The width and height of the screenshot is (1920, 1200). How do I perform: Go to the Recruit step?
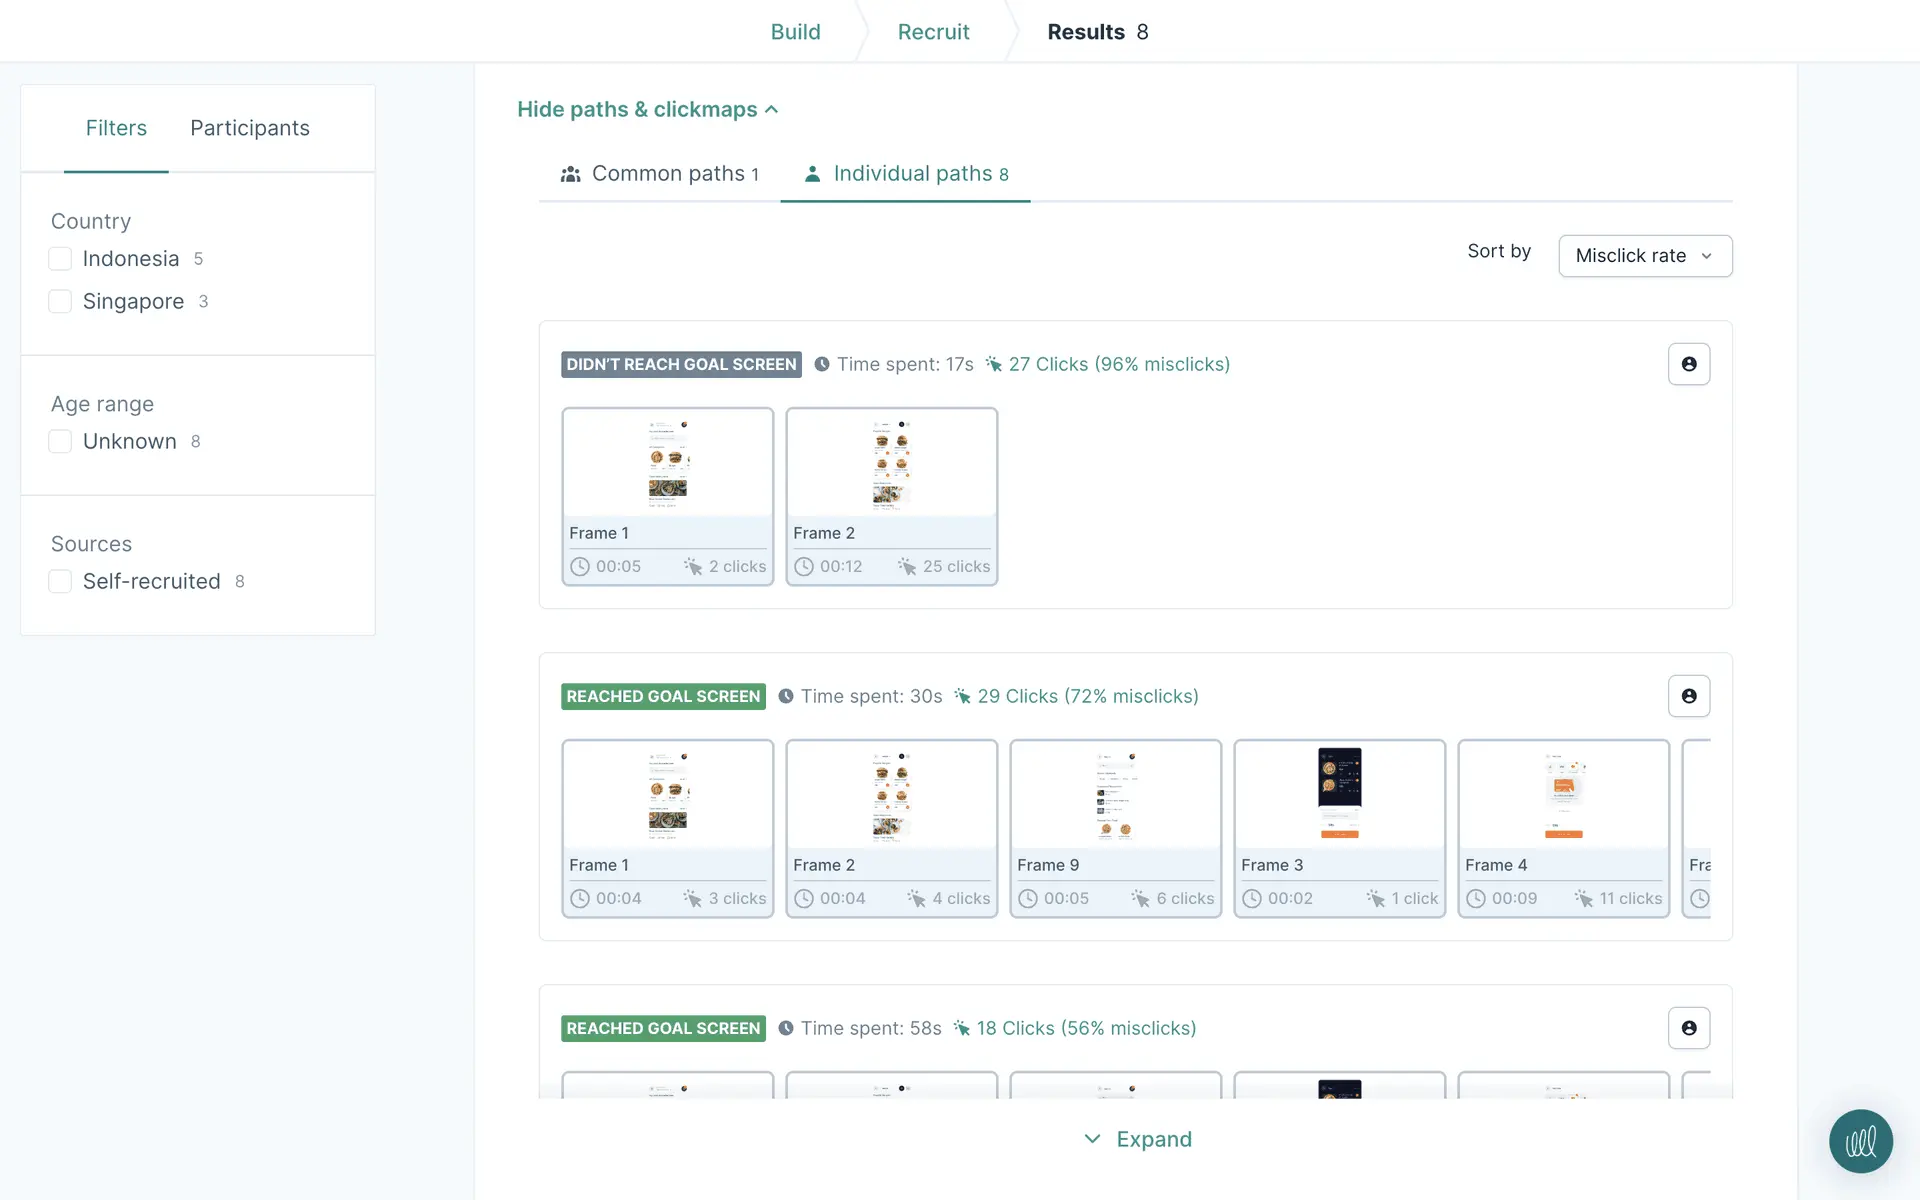coord(933,32)
